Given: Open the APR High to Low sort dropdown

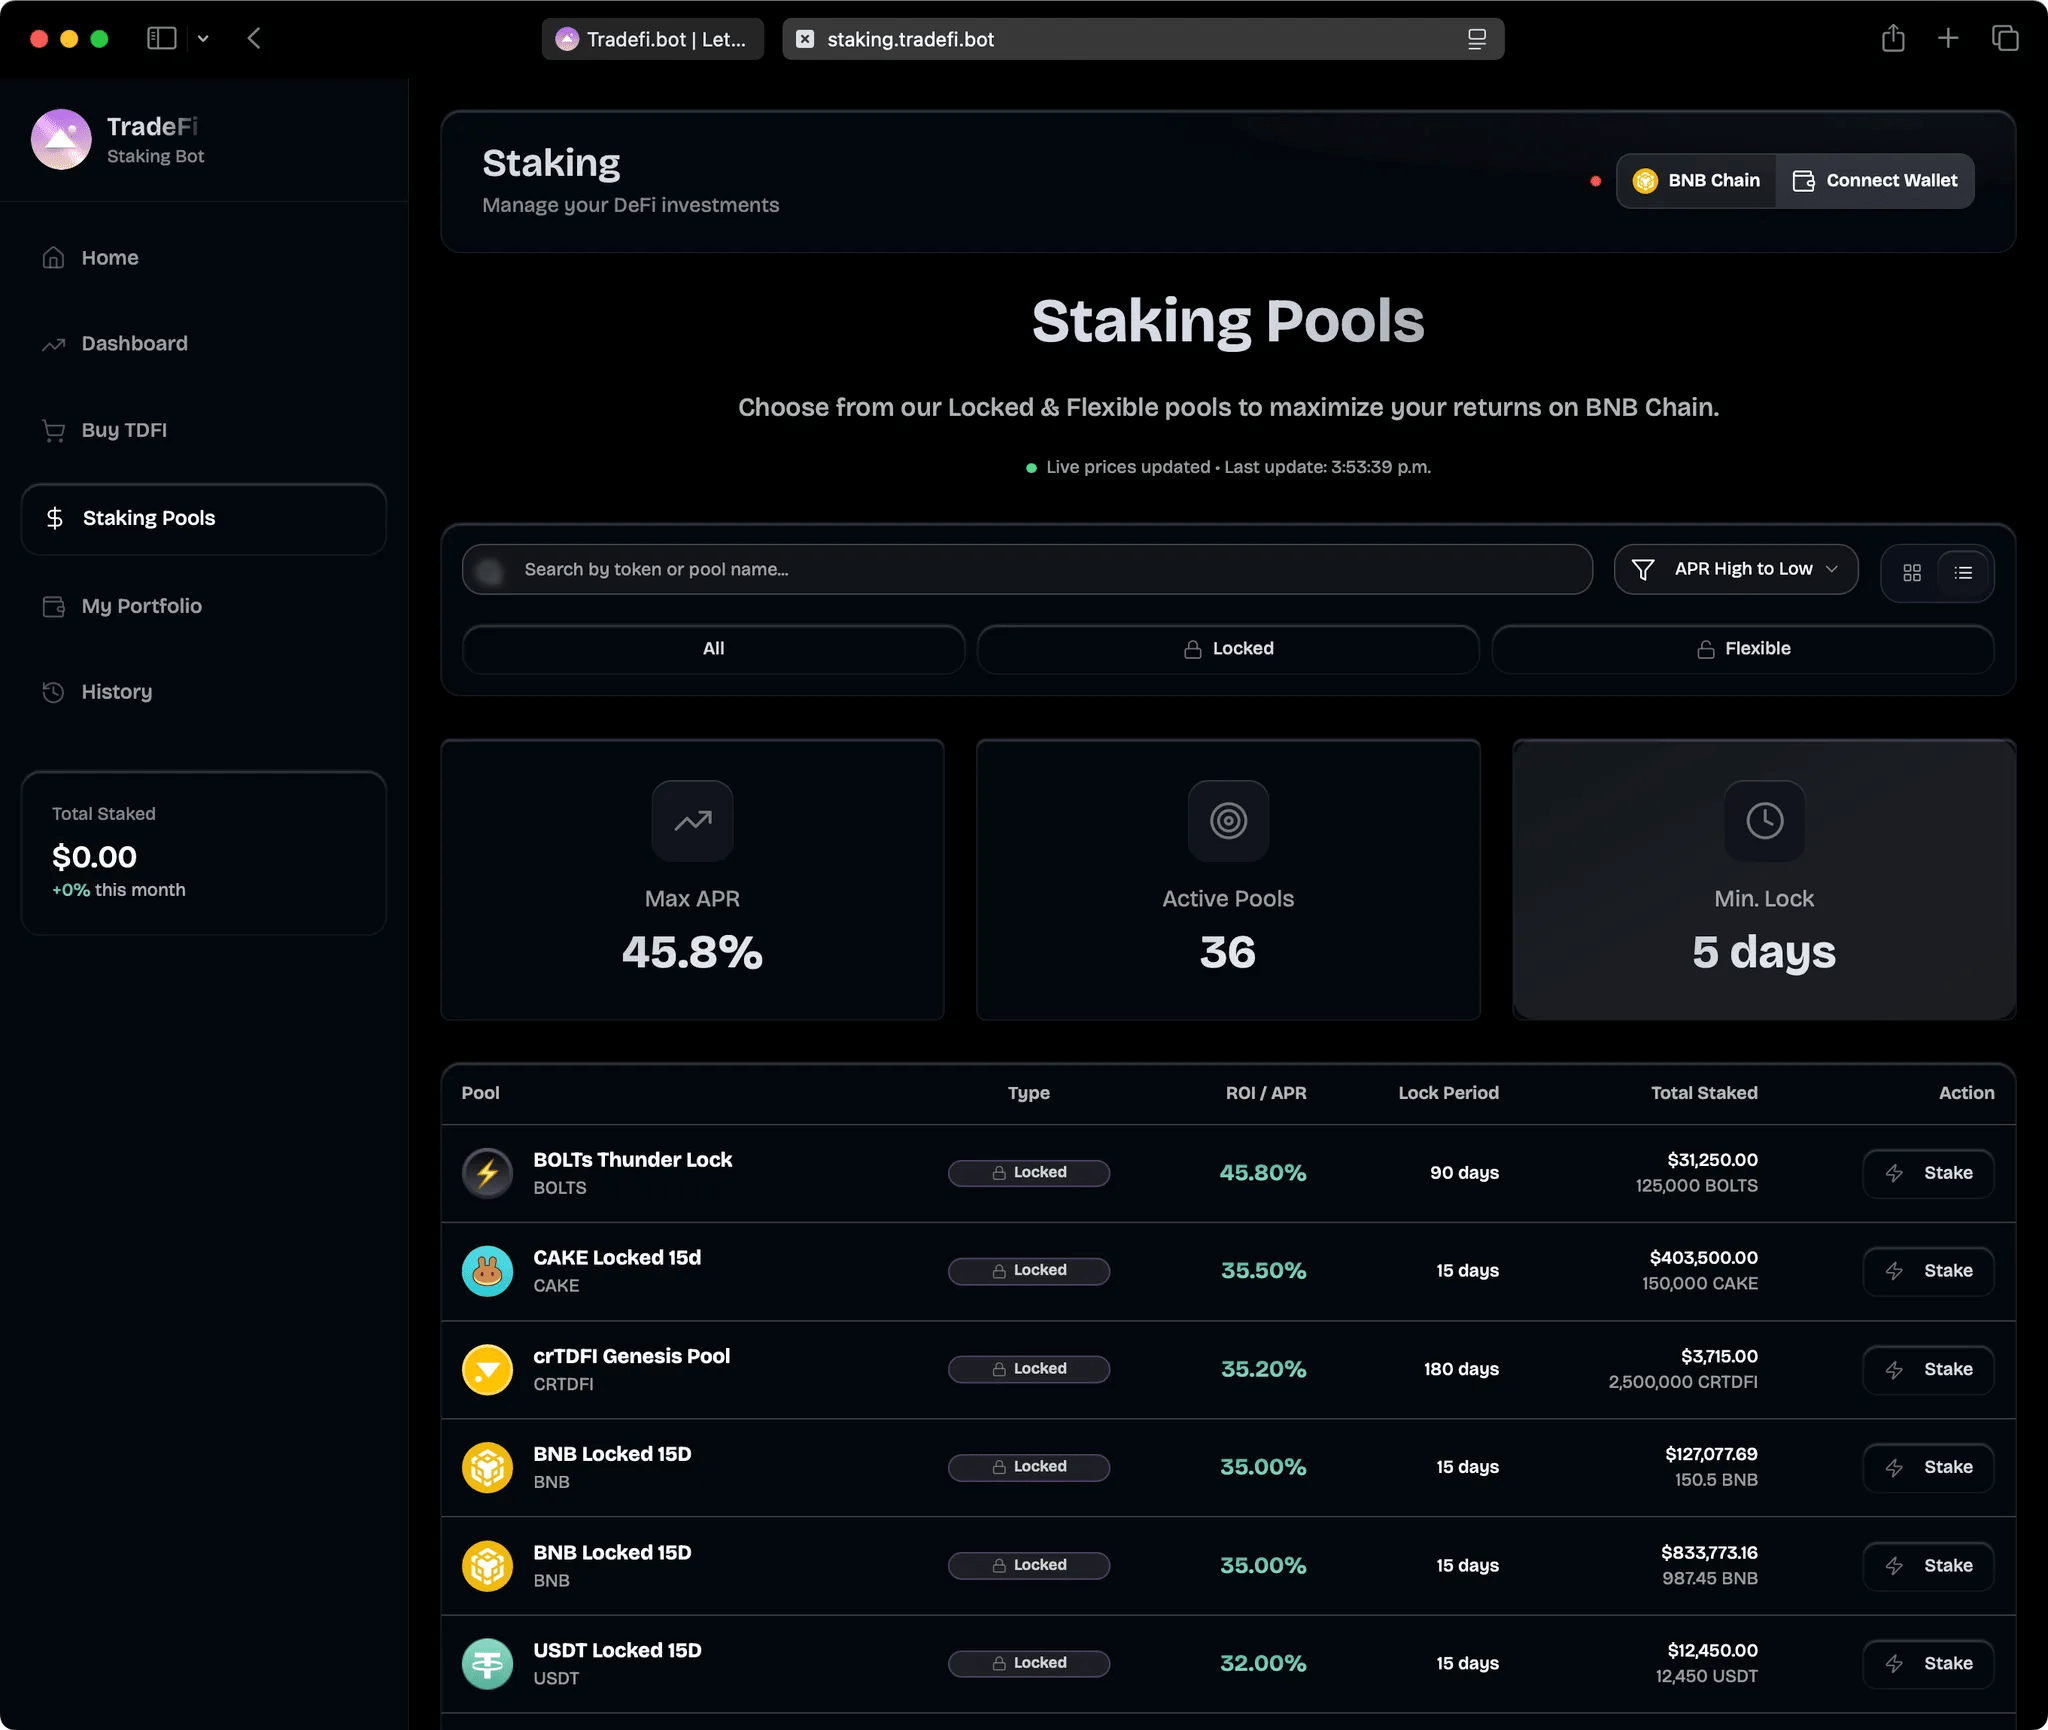Looking at the screenshot, I should point(1736,569).
